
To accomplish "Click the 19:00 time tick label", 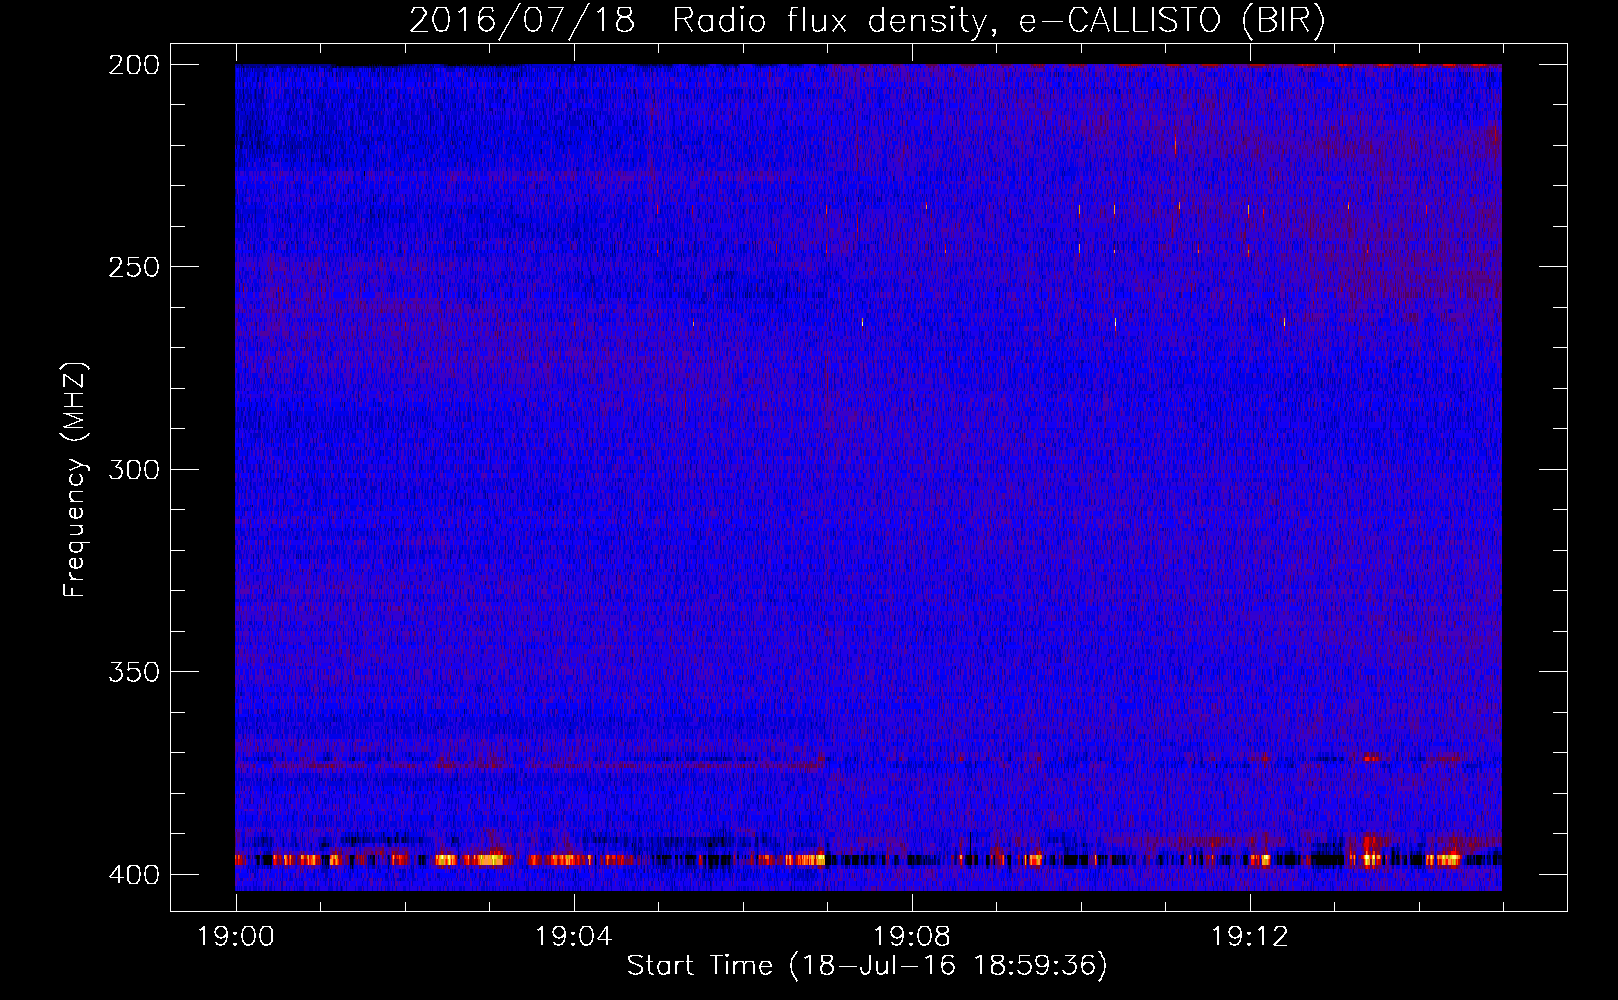I will 236,937.
